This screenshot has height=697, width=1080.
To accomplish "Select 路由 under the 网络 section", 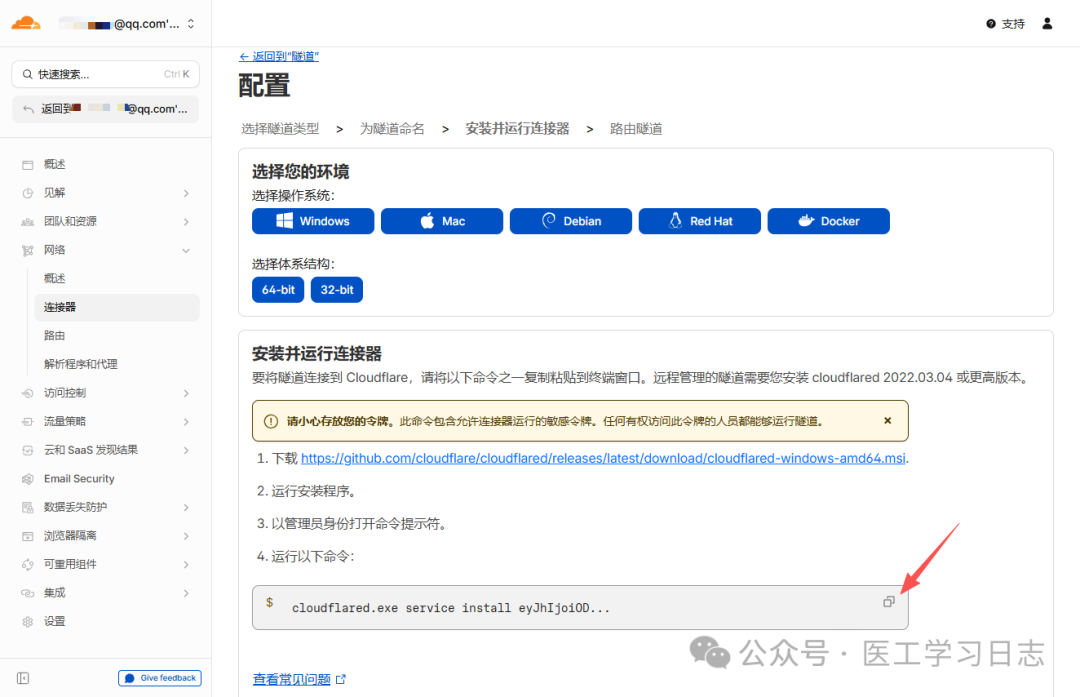I will point(55,335).
